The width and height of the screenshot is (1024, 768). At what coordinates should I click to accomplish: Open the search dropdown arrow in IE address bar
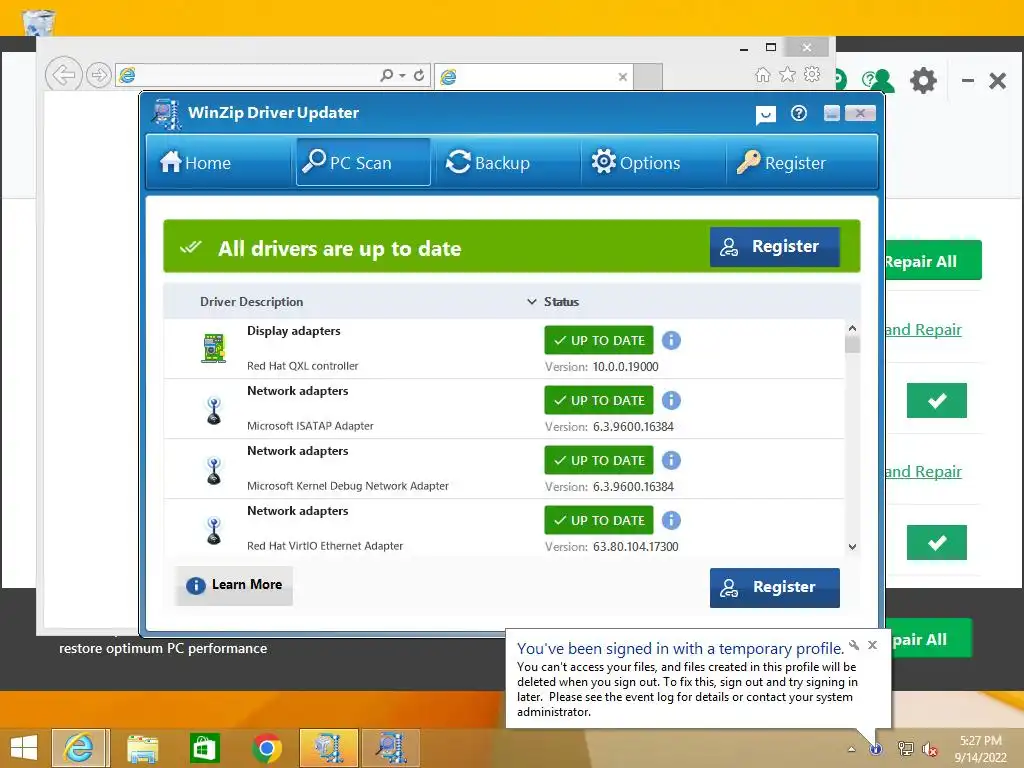click(x=402, y=76)
